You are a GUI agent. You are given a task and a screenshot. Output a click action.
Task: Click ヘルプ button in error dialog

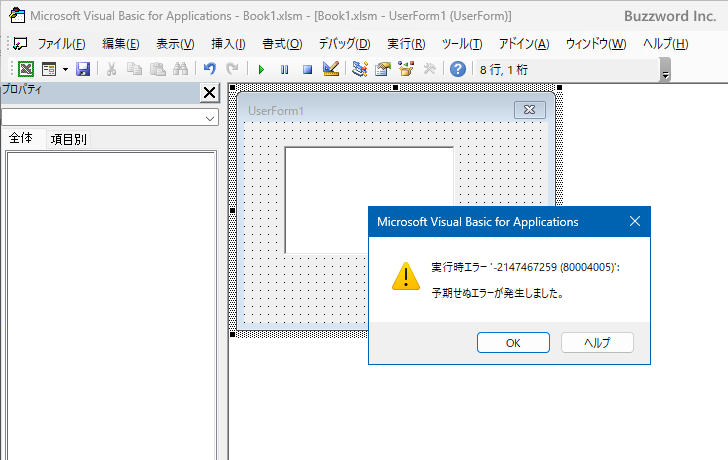coord(597,343)
